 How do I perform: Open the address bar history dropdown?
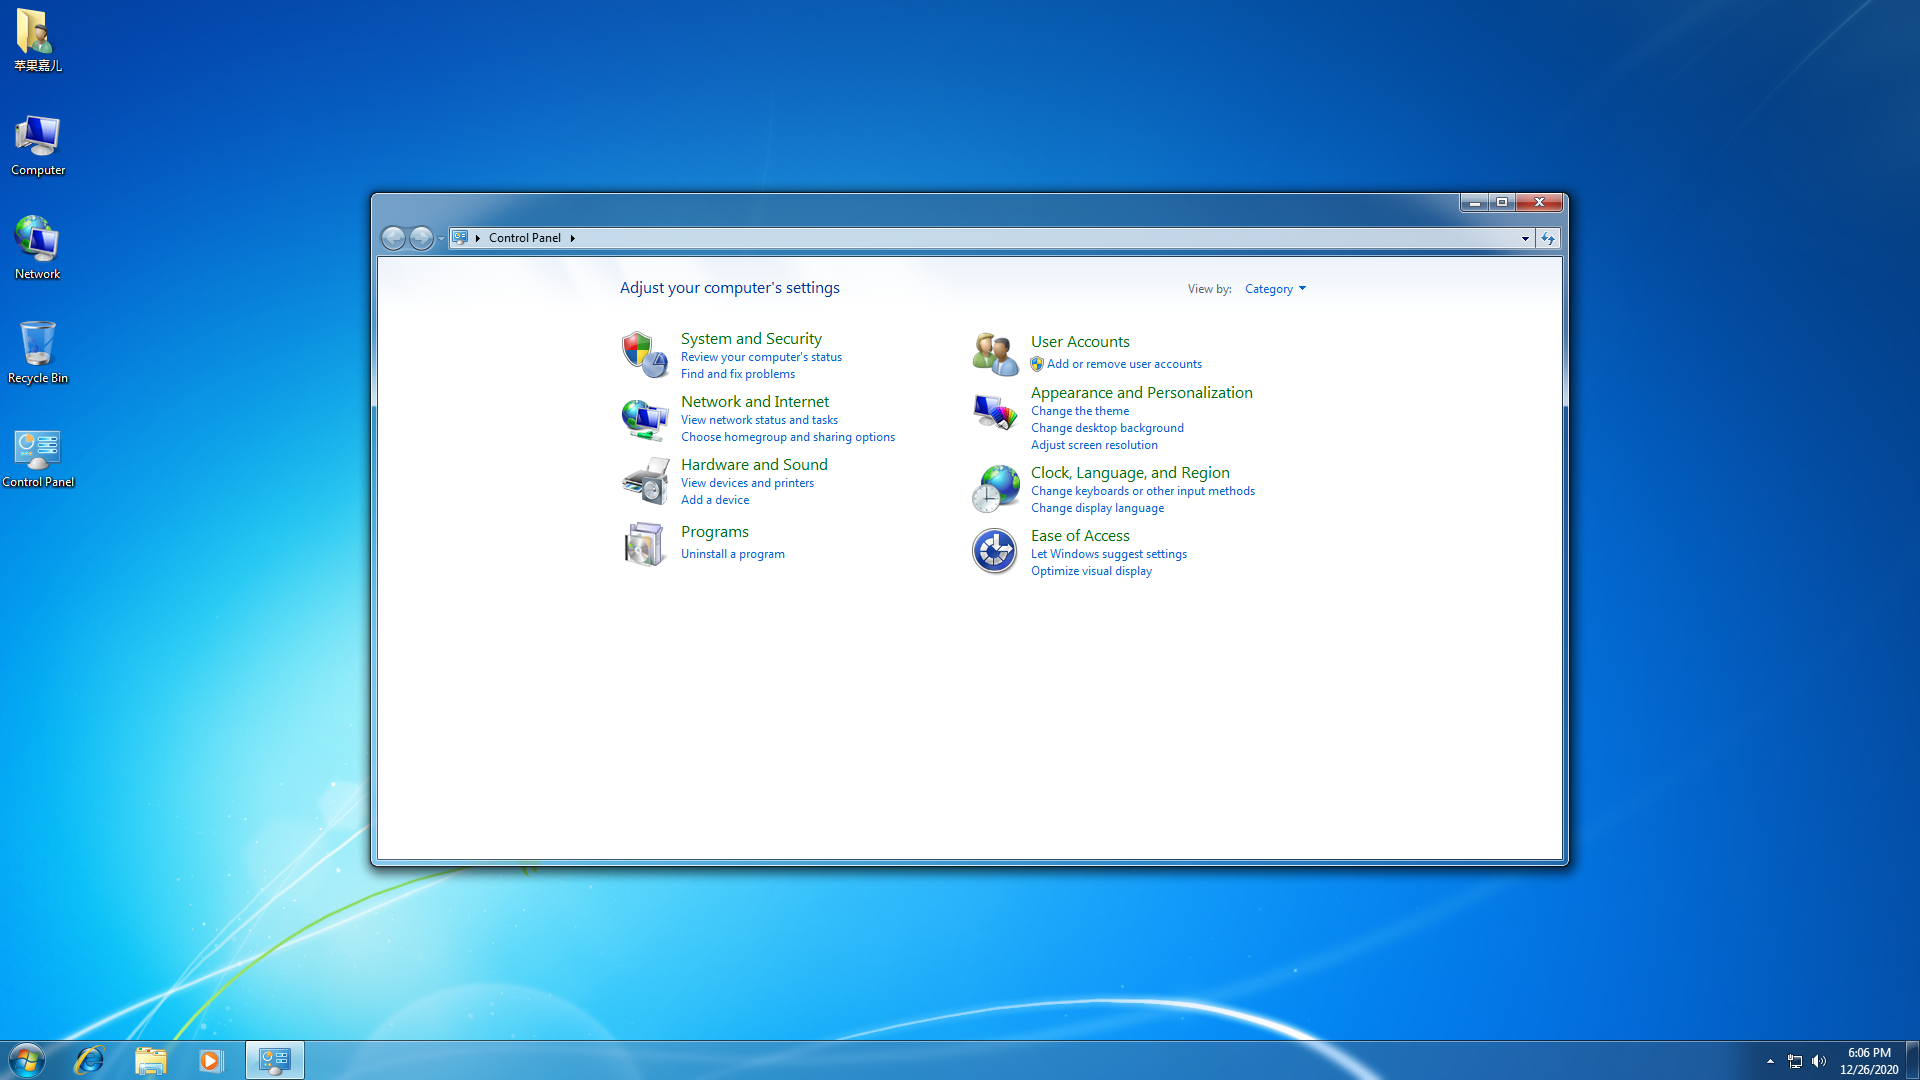1524,238
